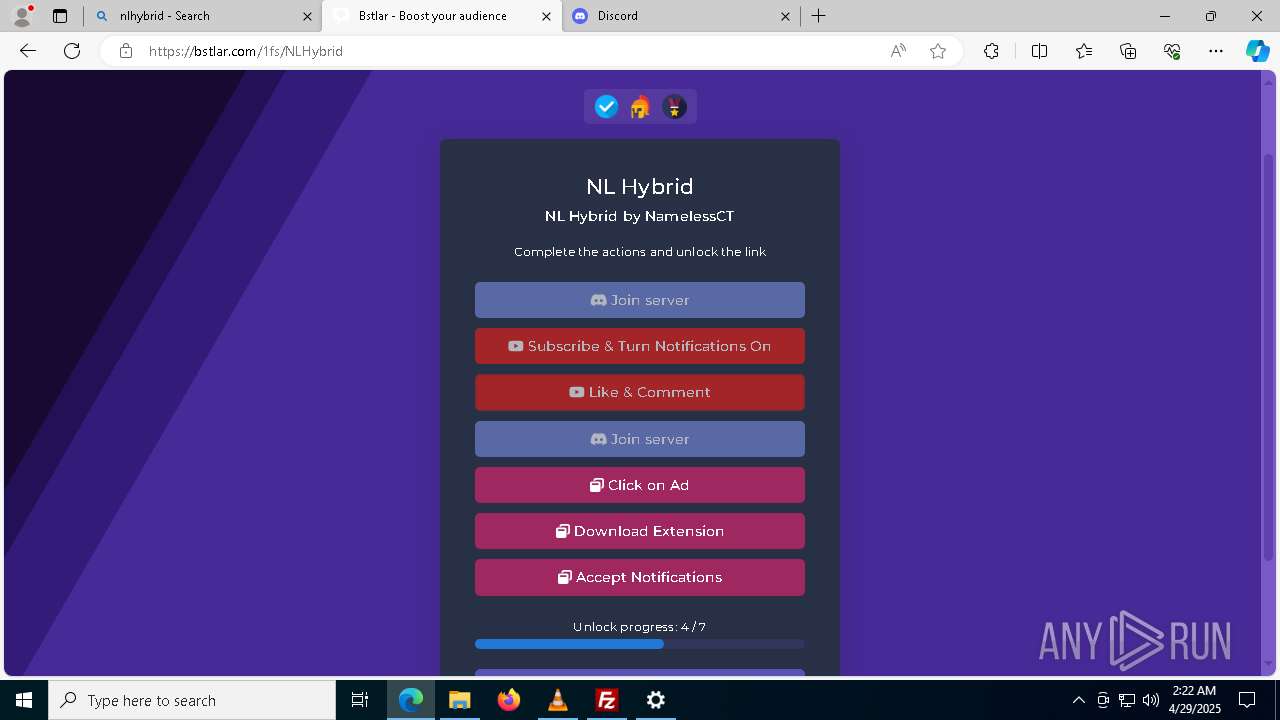Click the orange helmet badge icon
1280x720 pixels.
click(x=640, y=107)
